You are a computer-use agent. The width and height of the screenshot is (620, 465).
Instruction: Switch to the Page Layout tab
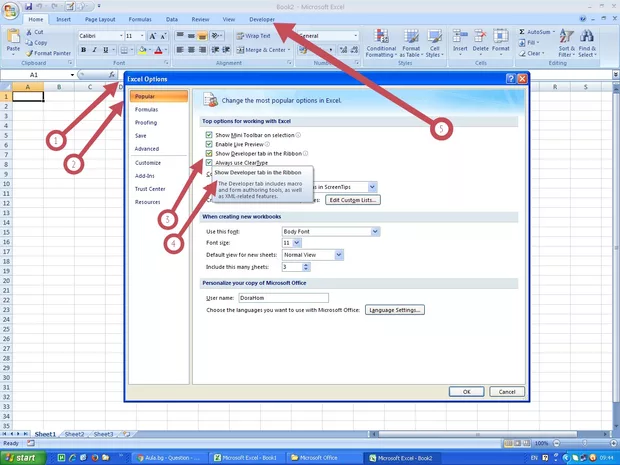[100, 19]
